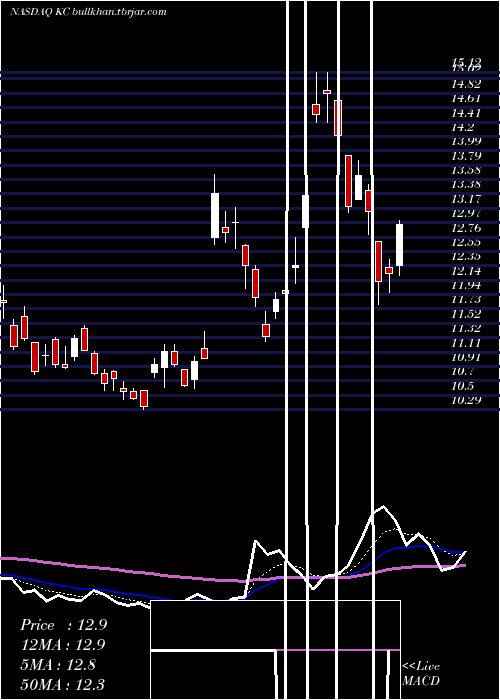Screen dimensions: 500x700
Task: Click the 10.29 price axis label
Action: click(466, 400)
